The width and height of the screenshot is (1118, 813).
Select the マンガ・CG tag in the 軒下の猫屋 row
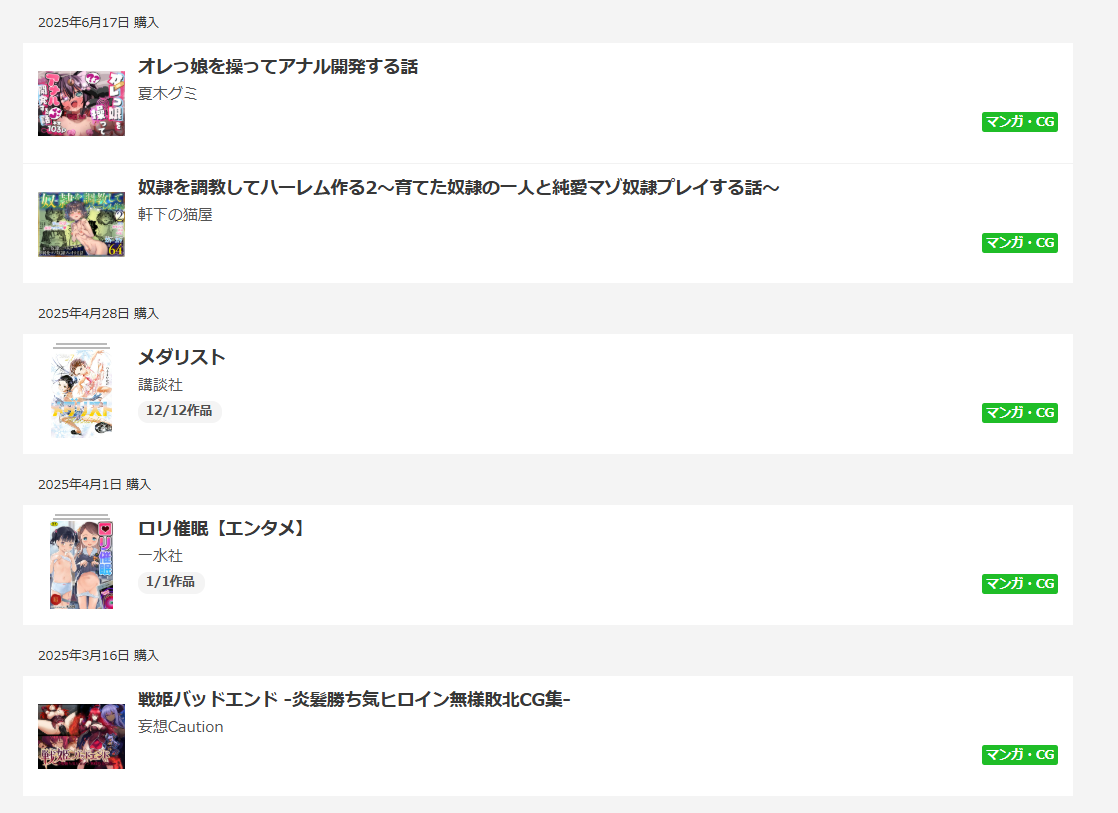(x=1019, y=243)
